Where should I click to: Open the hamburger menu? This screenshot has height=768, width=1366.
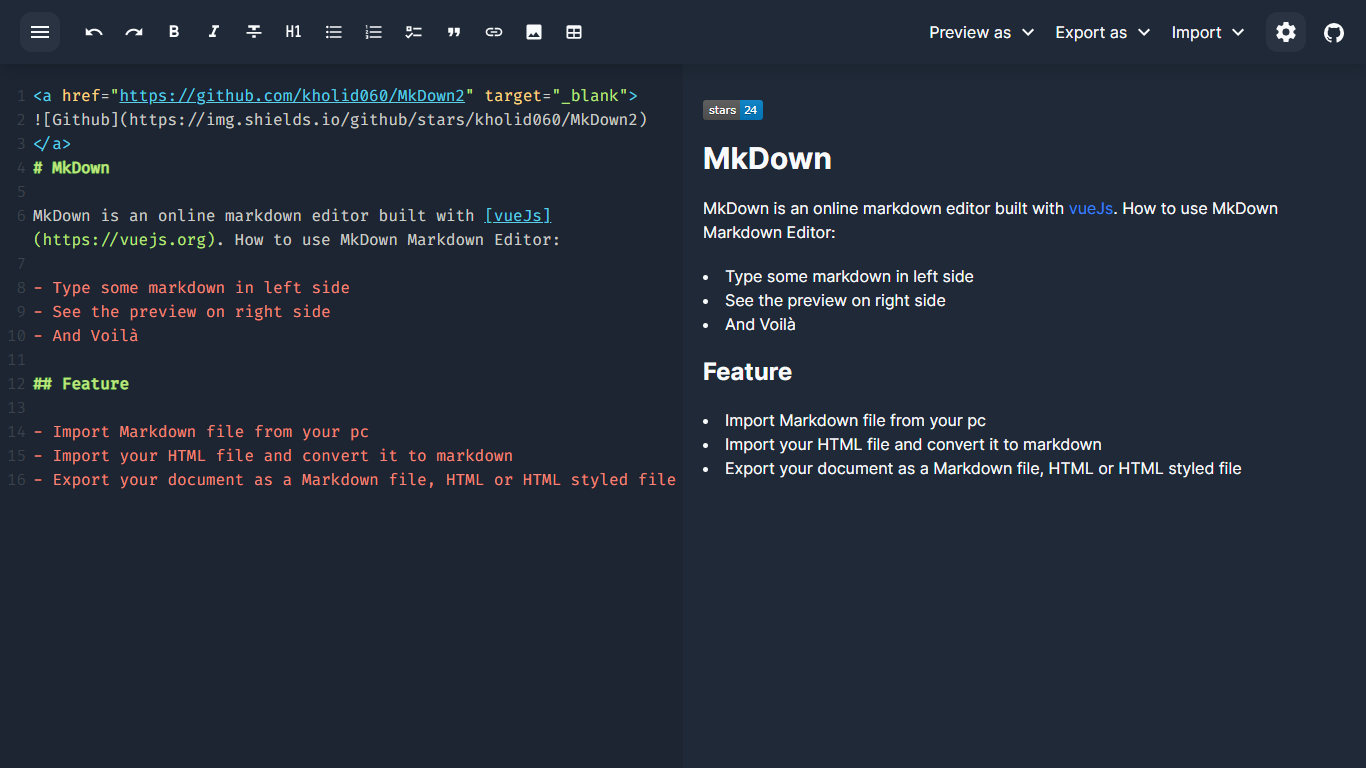40,32
